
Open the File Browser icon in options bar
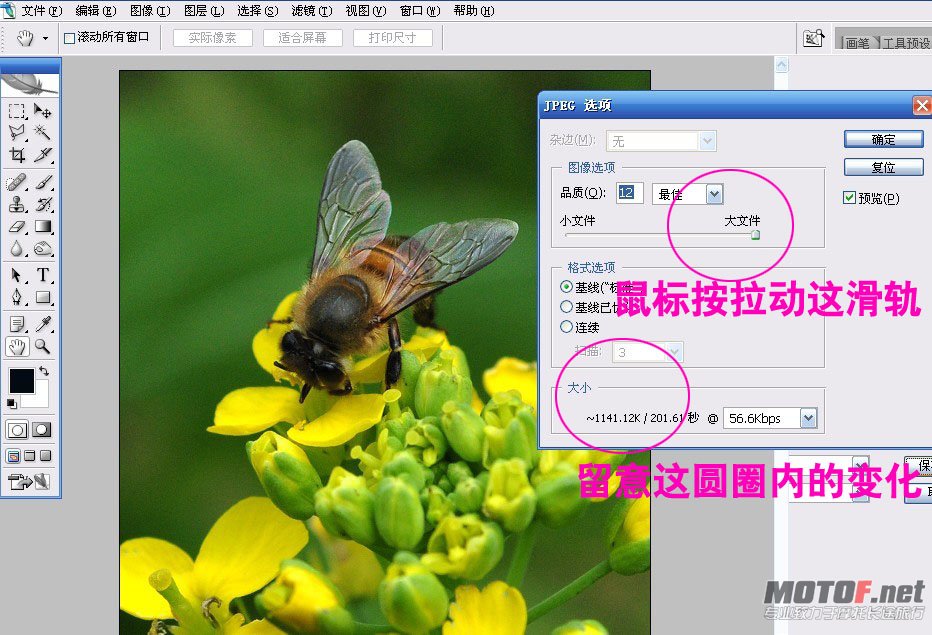(x=813, y=39)
